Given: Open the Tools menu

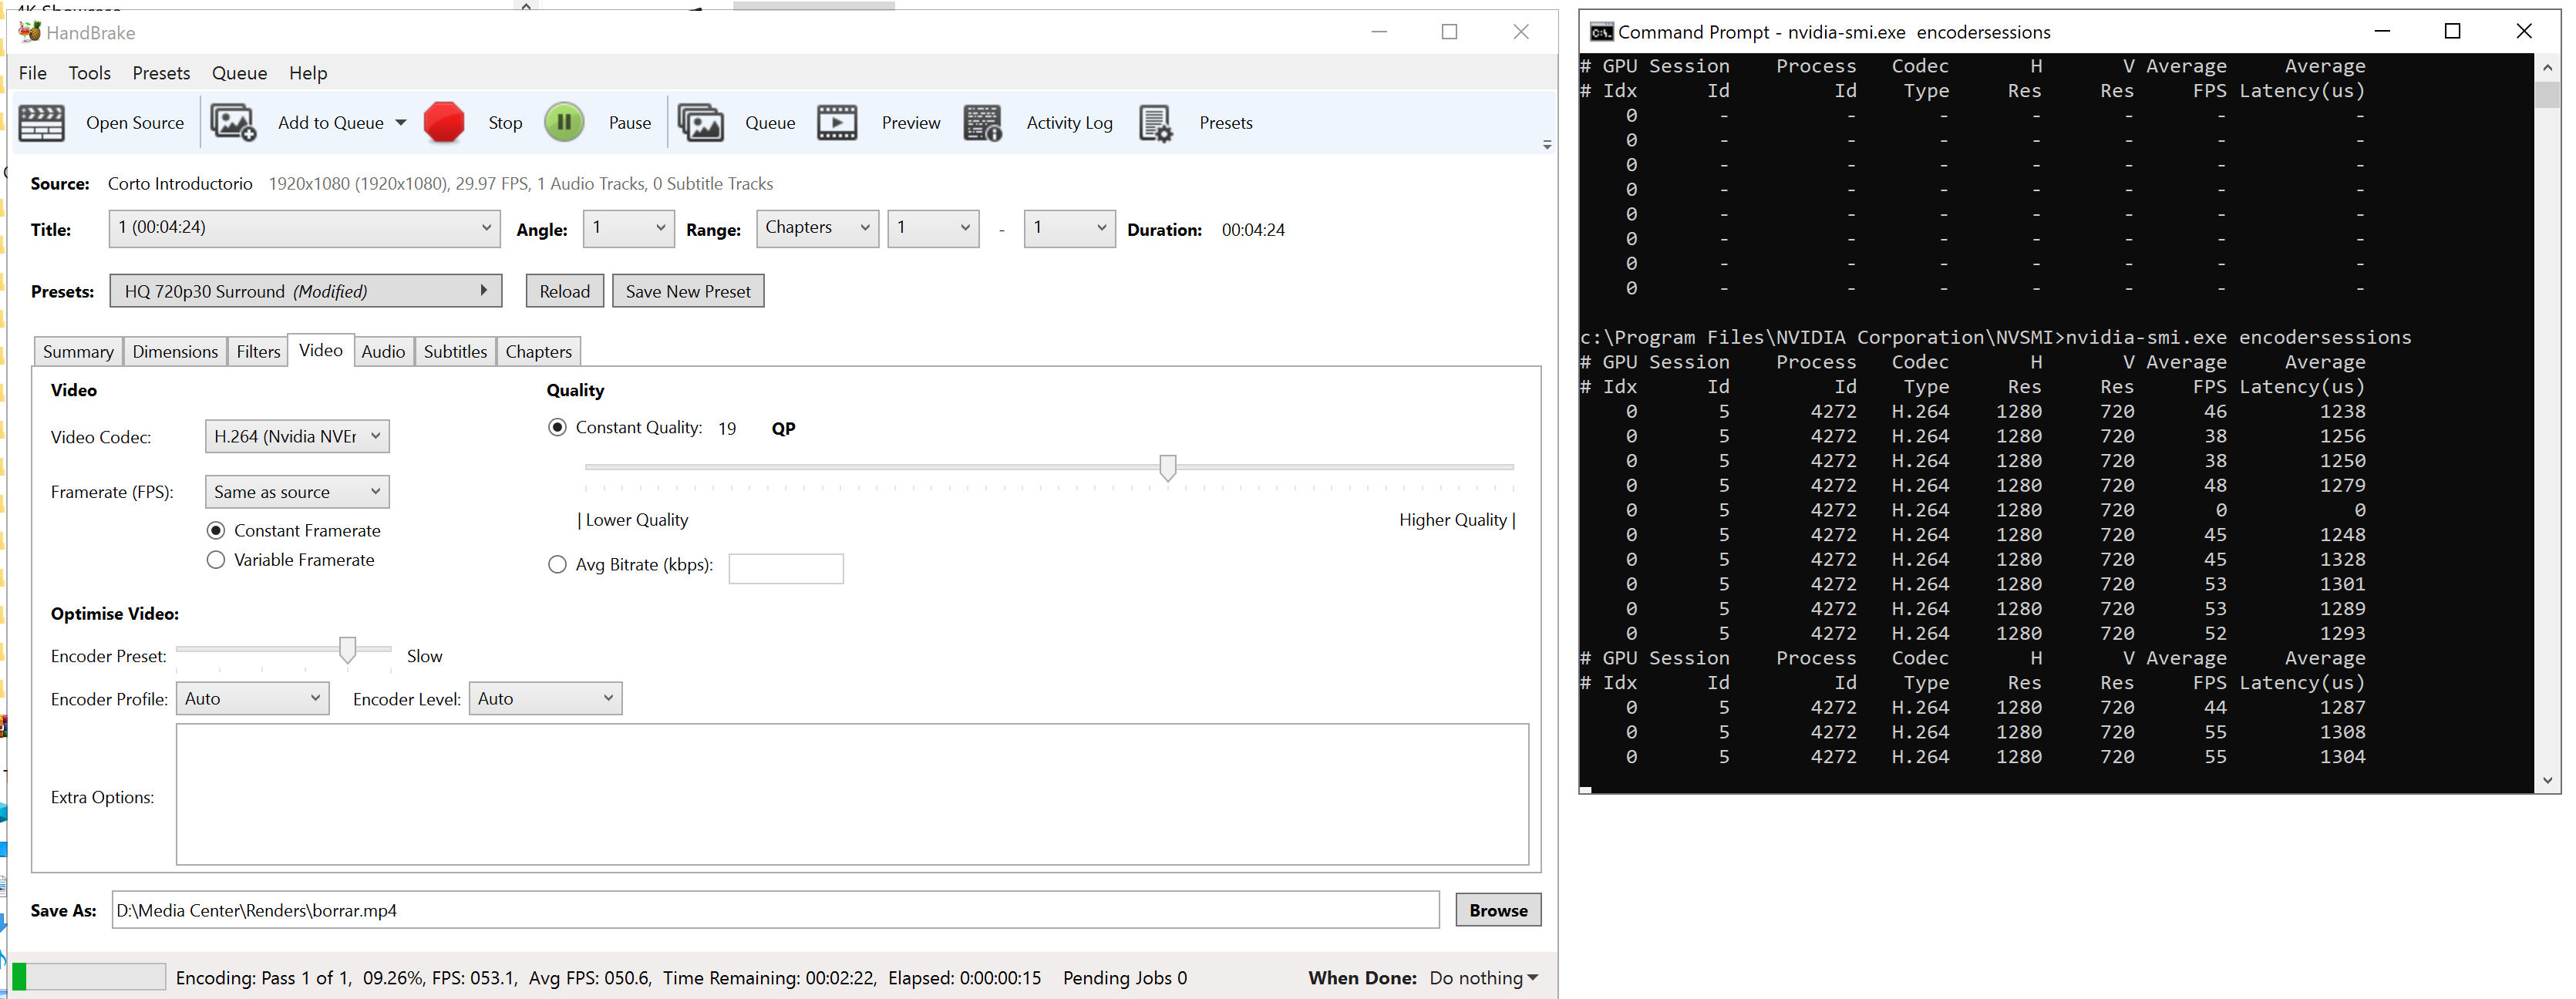Looking at the screenshot, I should pos(89,73).
